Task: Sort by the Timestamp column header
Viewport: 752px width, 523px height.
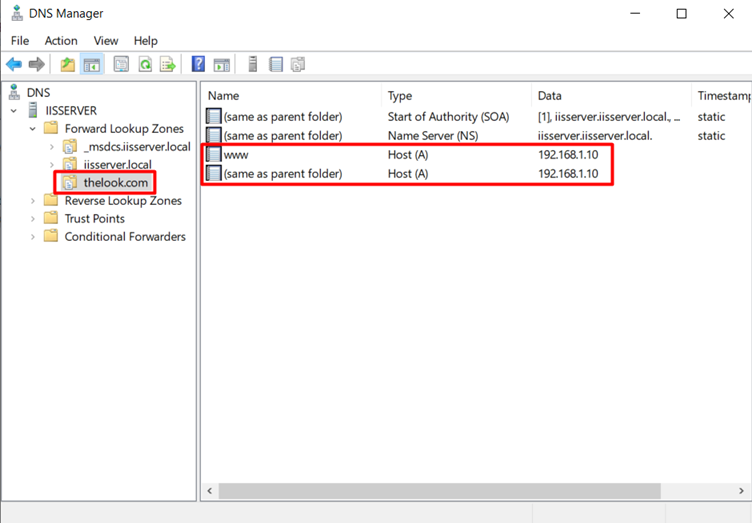Action: pos(722,95)
